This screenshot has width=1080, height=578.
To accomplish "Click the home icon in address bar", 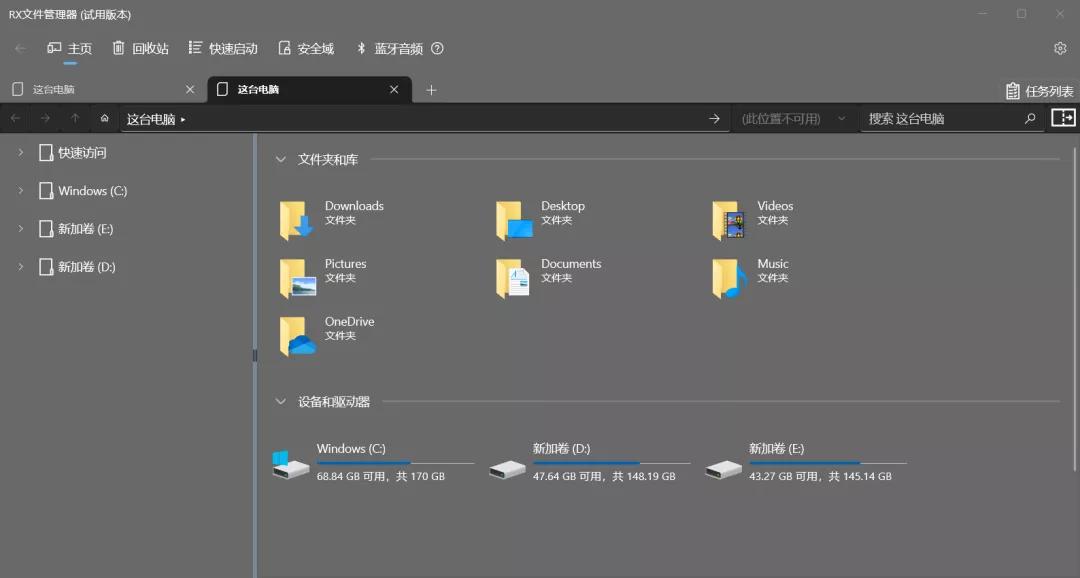I will [x=105, y=118].
